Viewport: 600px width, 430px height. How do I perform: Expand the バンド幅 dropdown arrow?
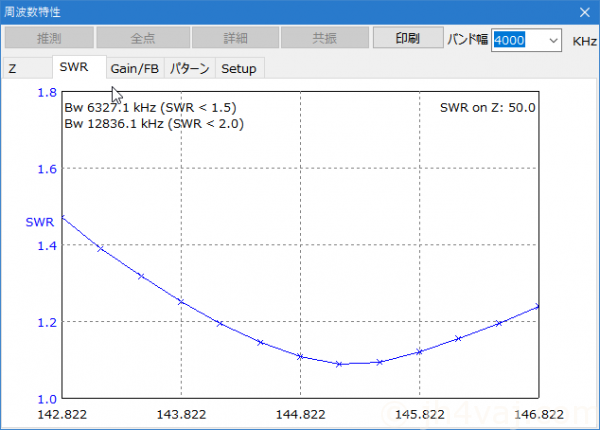pyautogui.click(x=555, y=40)
